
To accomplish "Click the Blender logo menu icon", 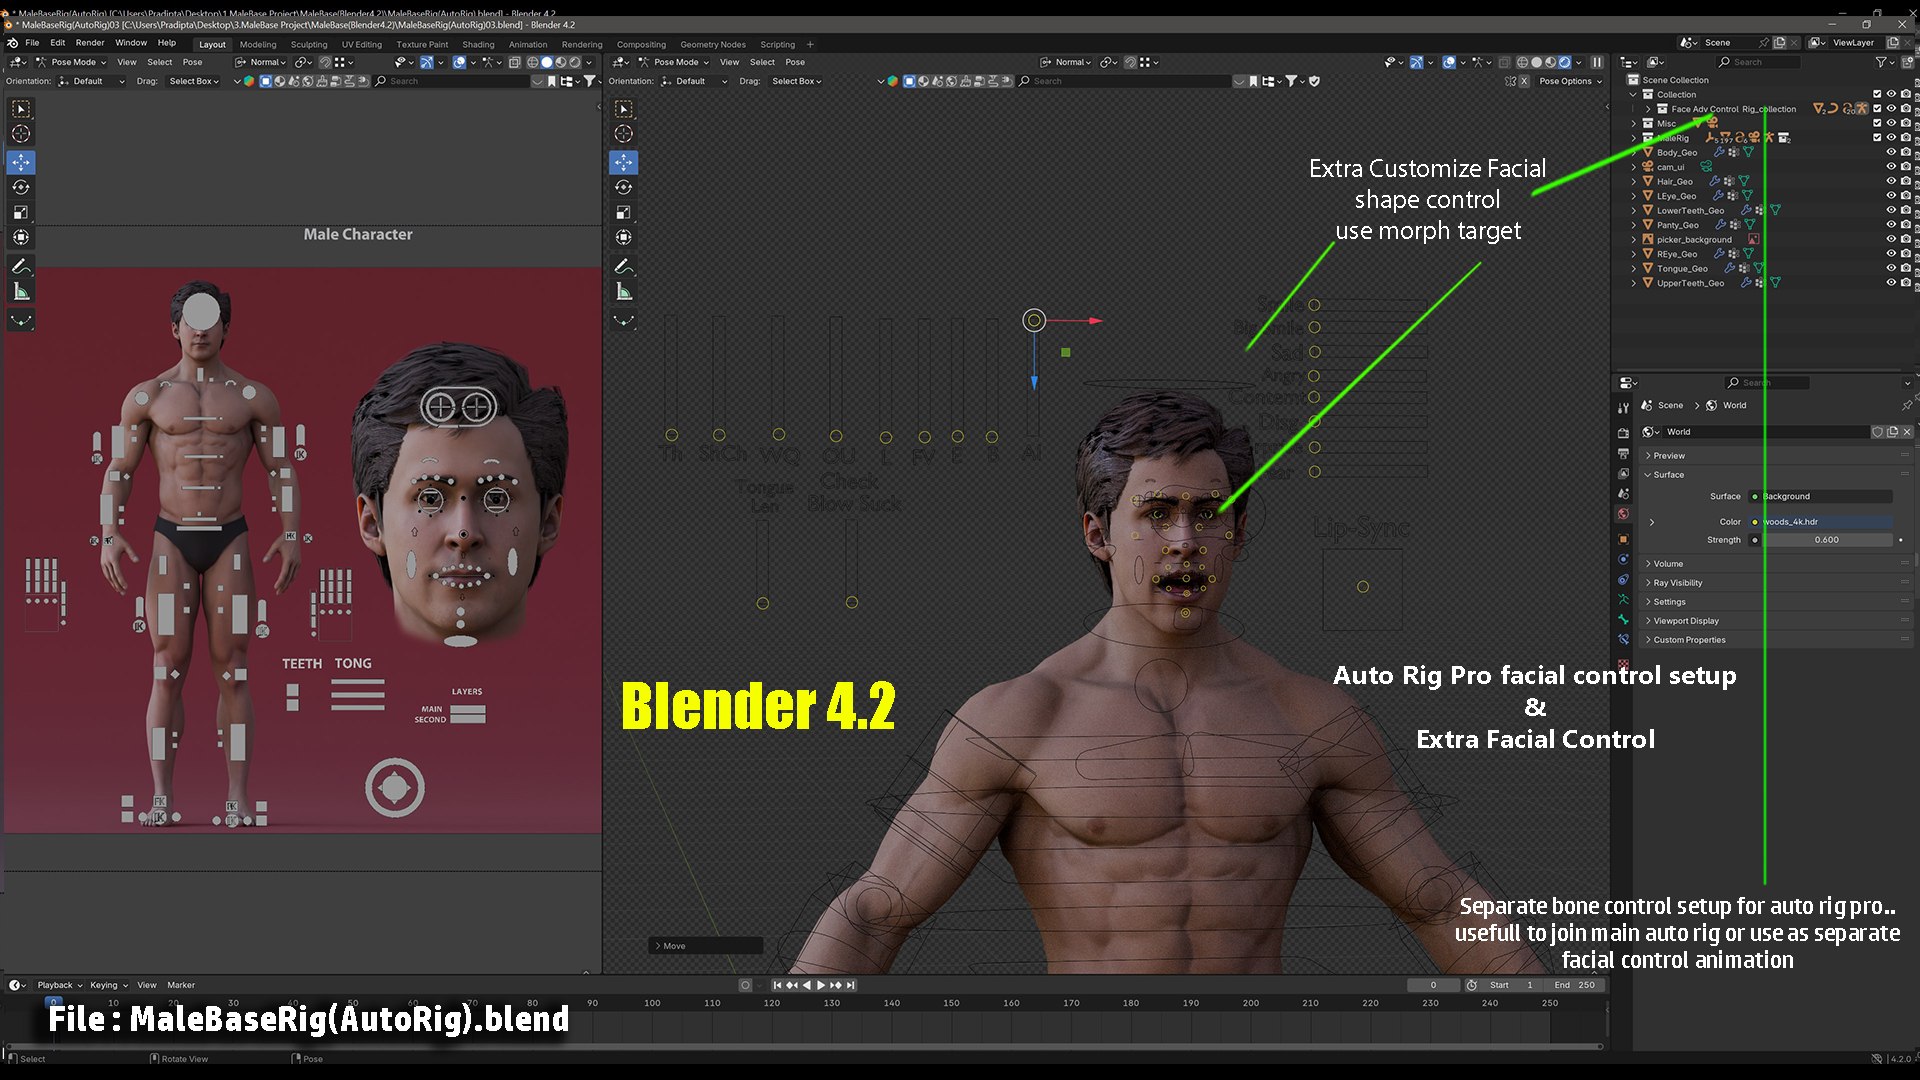I will click(x=12, y=43).
